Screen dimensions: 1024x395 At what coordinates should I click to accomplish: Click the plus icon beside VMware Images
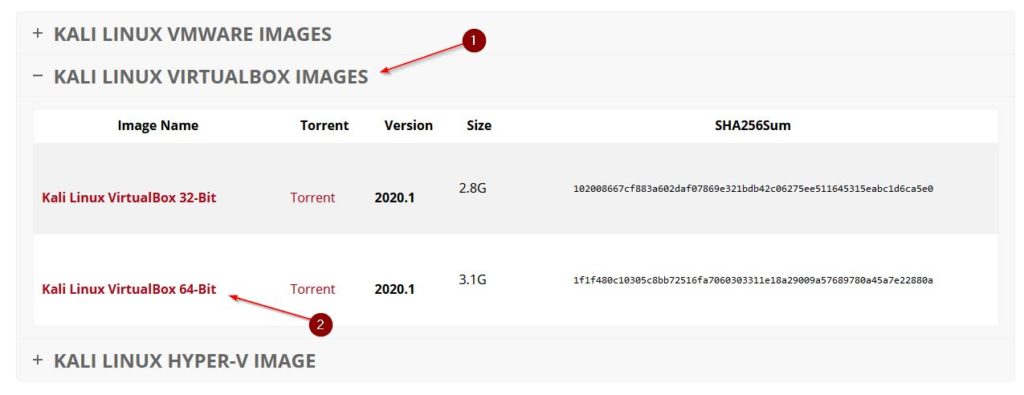coord(38,33)
